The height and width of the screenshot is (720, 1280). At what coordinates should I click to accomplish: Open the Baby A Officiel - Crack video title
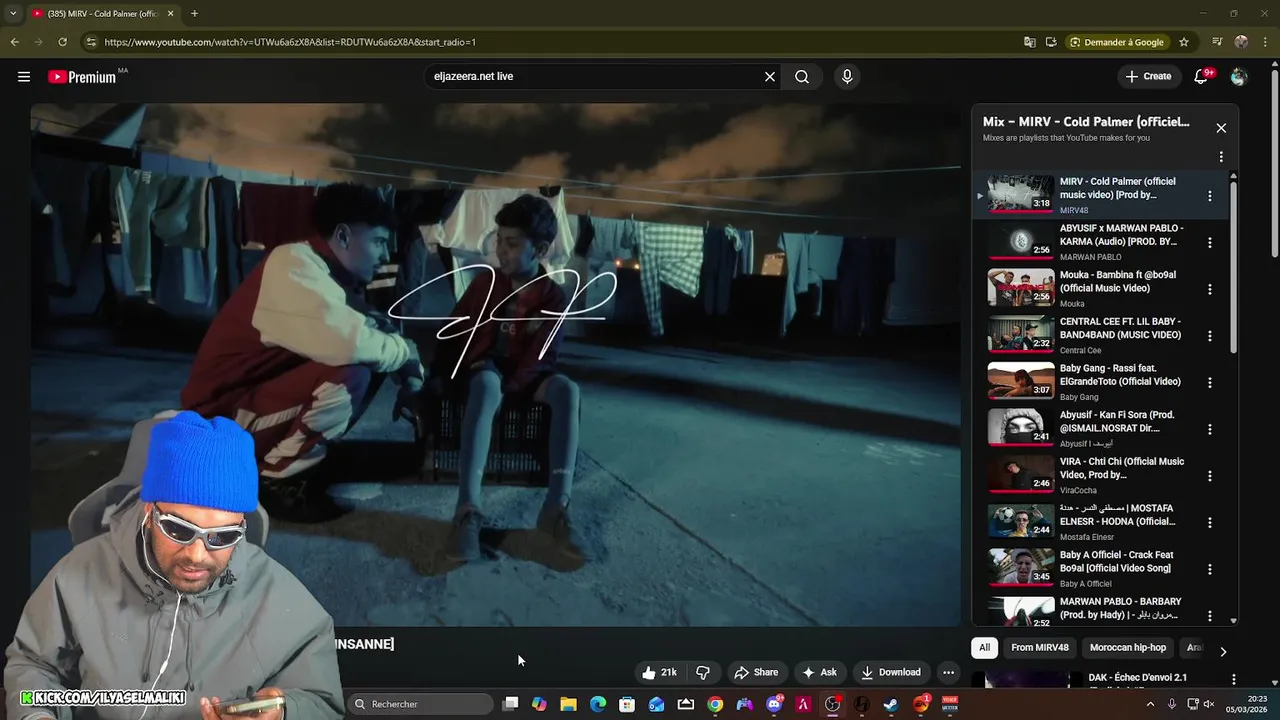point(1116,562)
